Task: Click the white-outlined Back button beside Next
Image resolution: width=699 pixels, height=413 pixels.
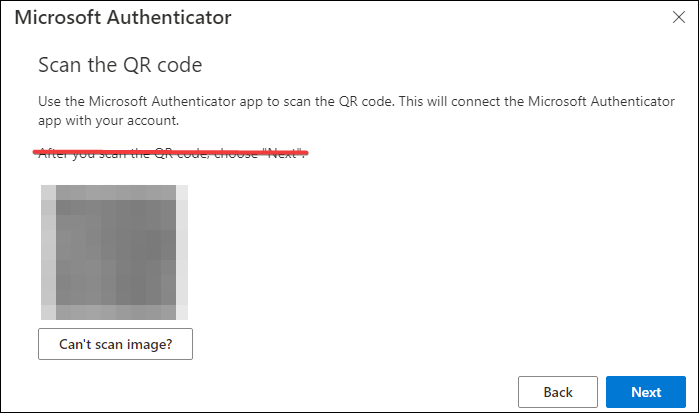Action: click(x=558, y=392)
